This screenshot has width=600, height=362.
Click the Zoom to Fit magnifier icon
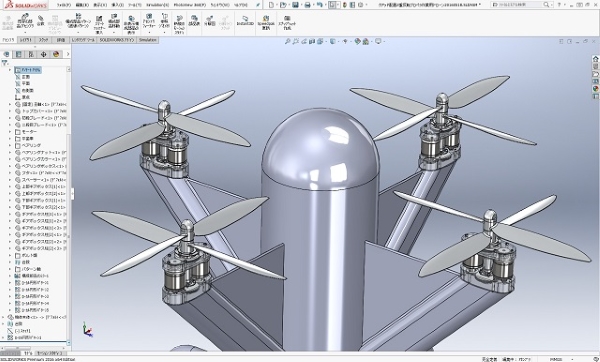click(x=288, y=41)
